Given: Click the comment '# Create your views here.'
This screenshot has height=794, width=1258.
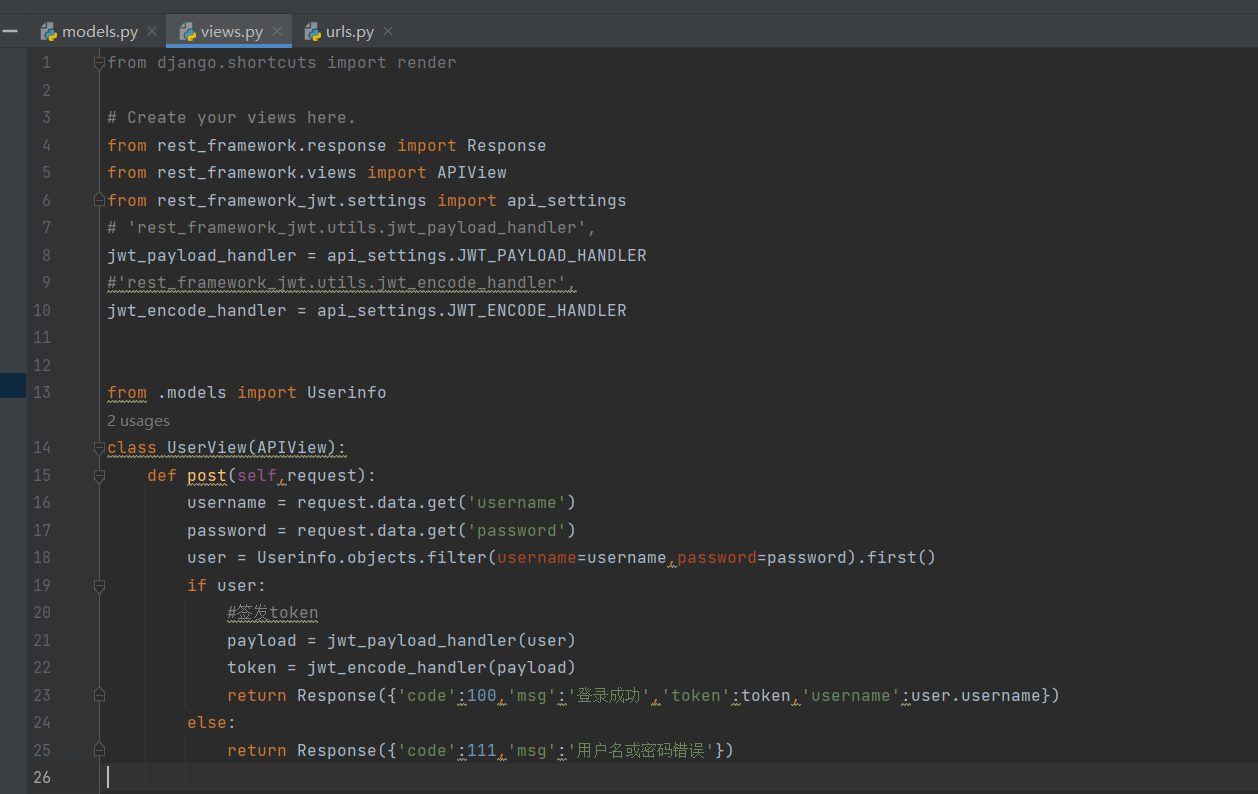Looking at the screenshot, I should pos(232,118).
